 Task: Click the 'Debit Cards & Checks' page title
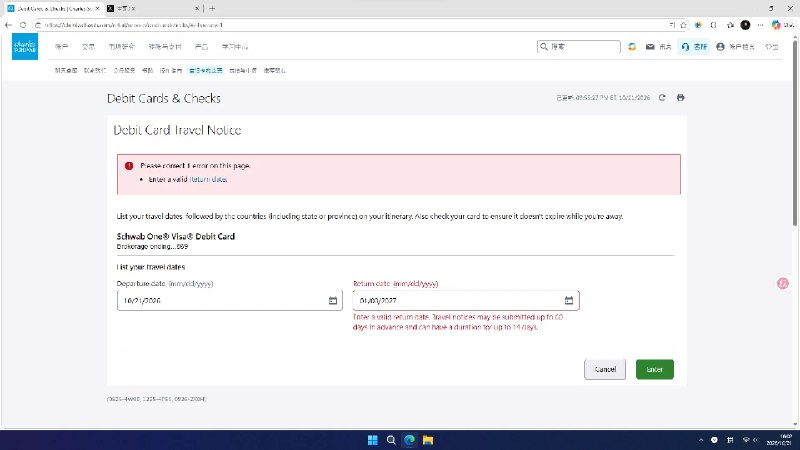point(164,98)
